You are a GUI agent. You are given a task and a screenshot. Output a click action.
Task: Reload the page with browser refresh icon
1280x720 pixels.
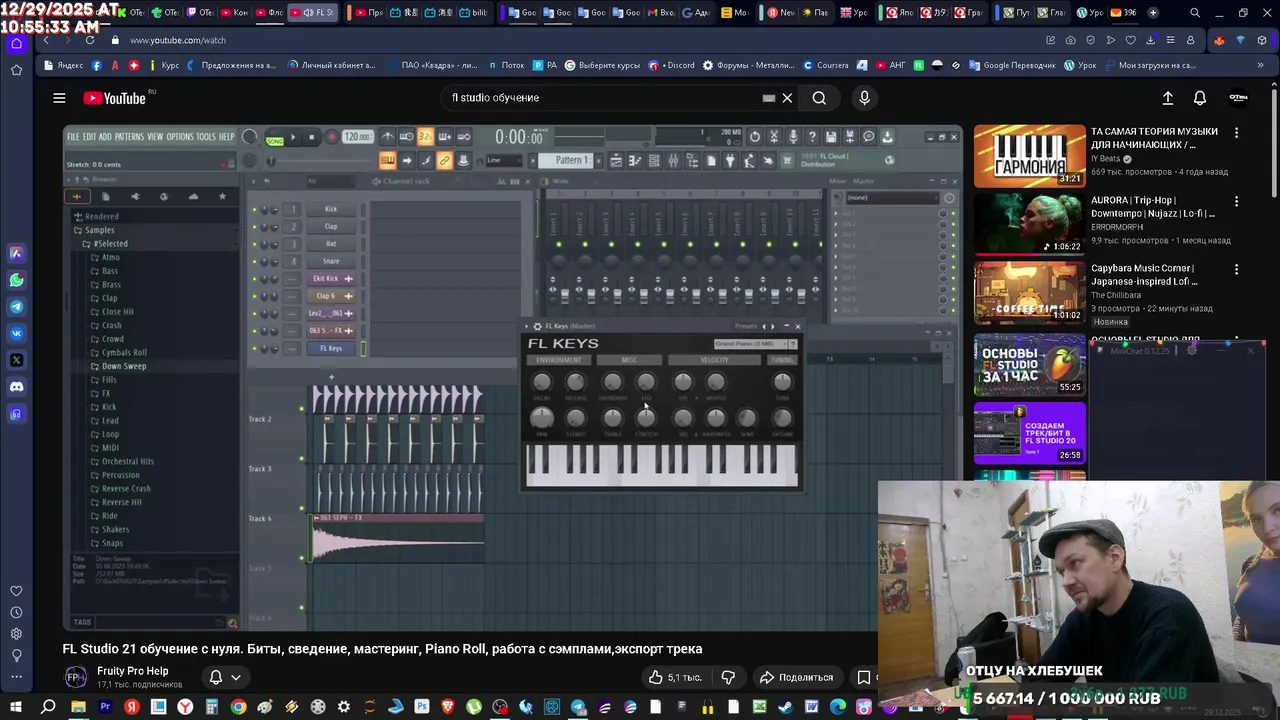click(x=90, y=40)
